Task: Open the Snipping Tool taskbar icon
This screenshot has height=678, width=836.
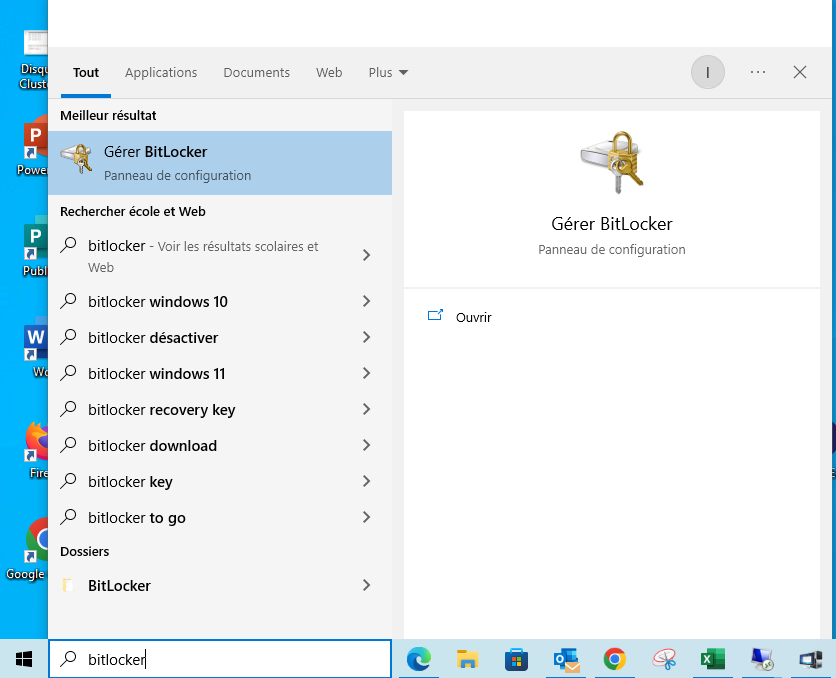Action: coord(663,659)
